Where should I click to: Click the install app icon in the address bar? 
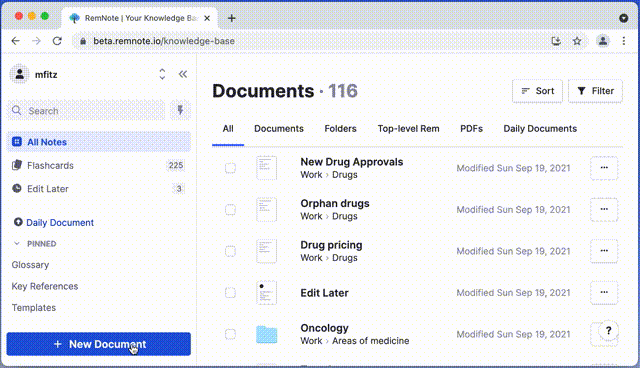(x=556, y=41)
